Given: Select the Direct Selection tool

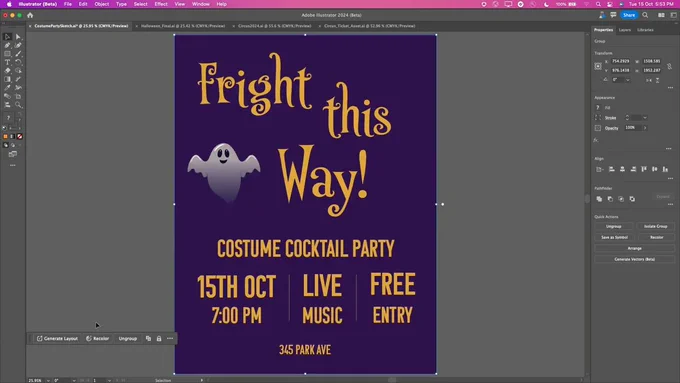Looking at the screenshot, I should [18, 37].
